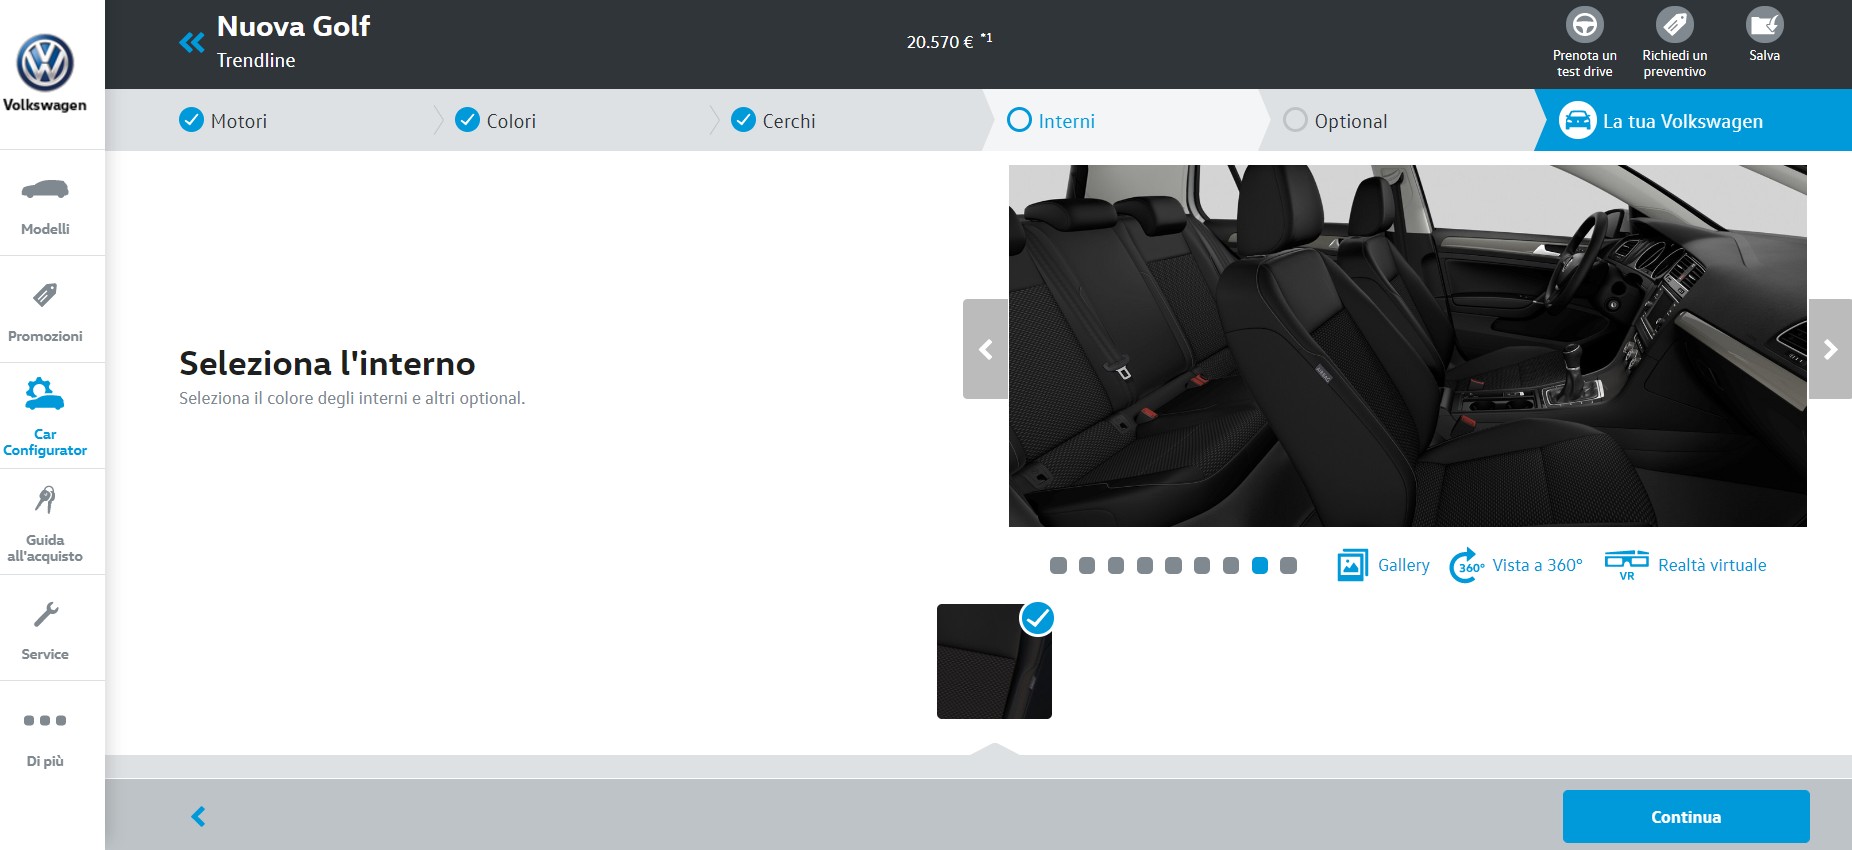Open the Modelli car icon
Image resolution: width=1852 pixels, height=850 pixels.
click(x=45, y=189)
